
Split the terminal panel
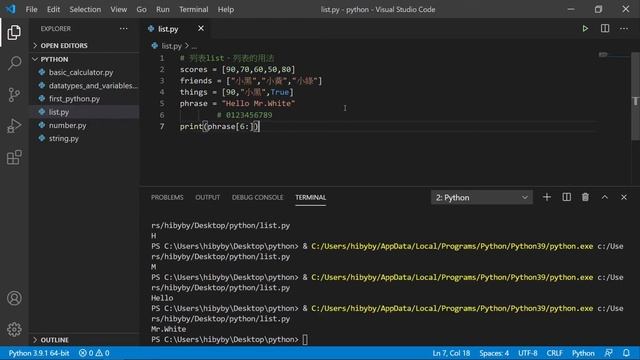click(x=567, y=197)
